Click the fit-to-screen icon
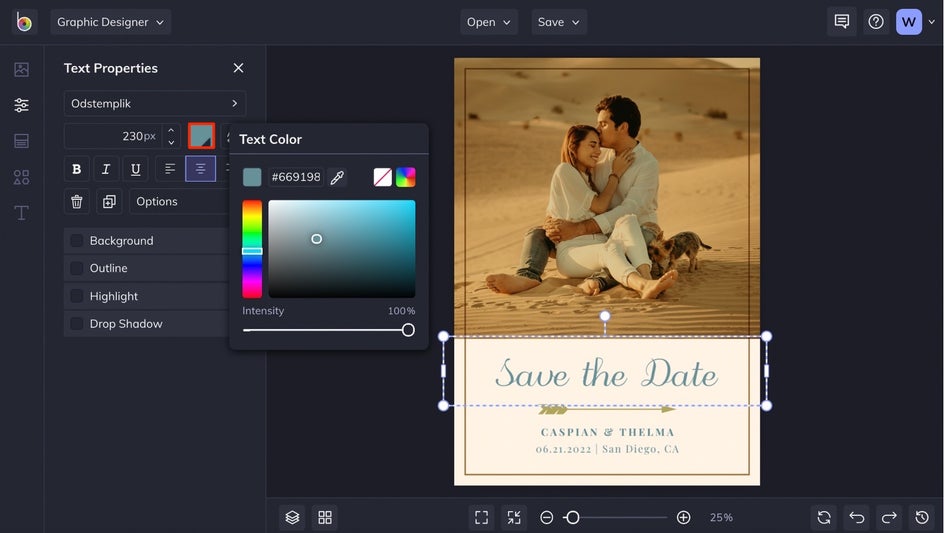Viewport: 944px width, 533px height. tap(482, 517)
